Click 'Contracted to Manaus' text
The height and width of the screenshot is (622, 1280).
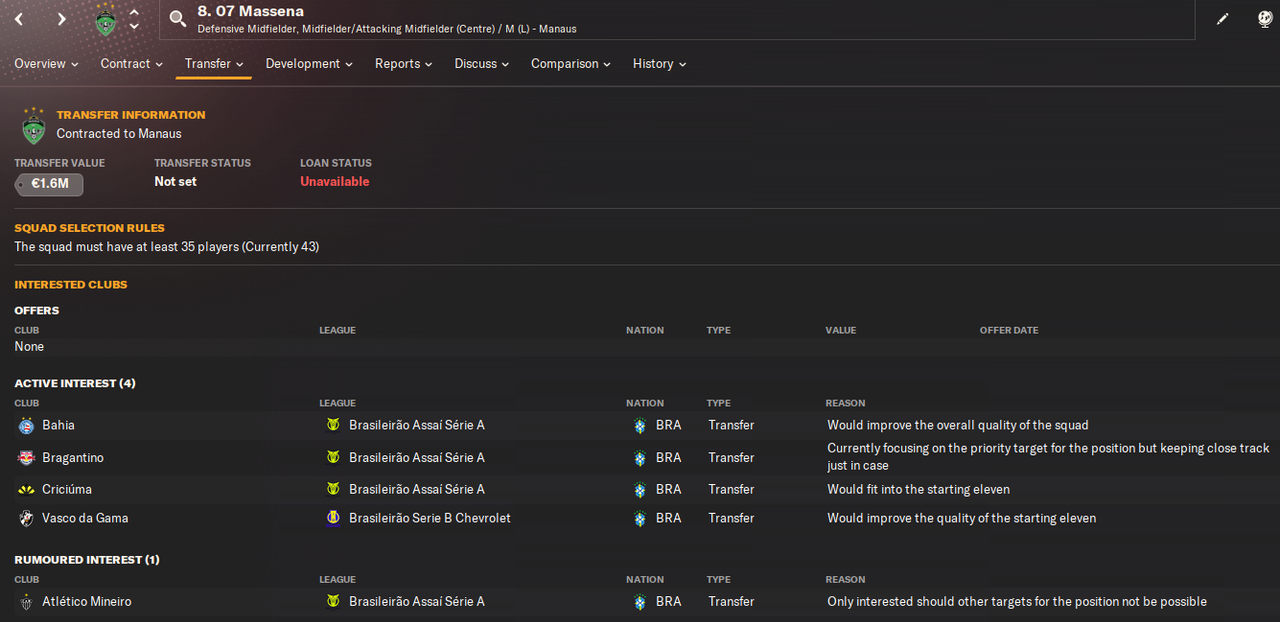119,133
